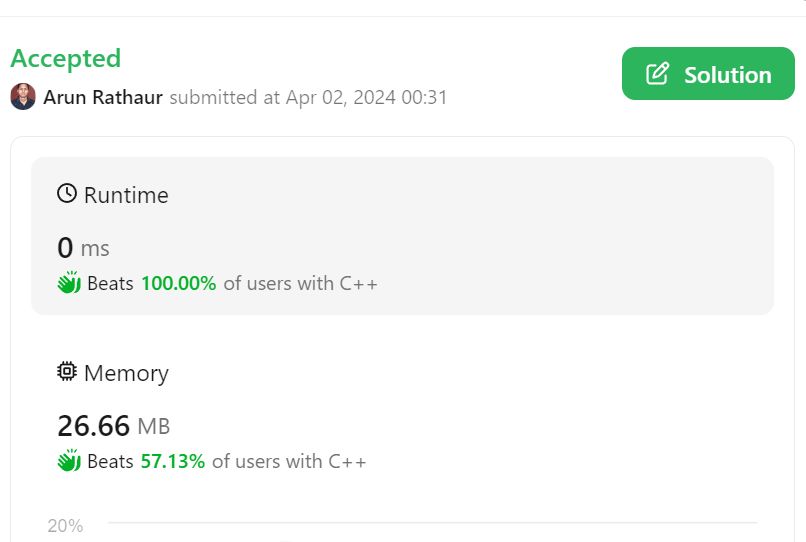Click the 20% chart axis label
The width and height of the screenshot is (806, 542).
65,526
